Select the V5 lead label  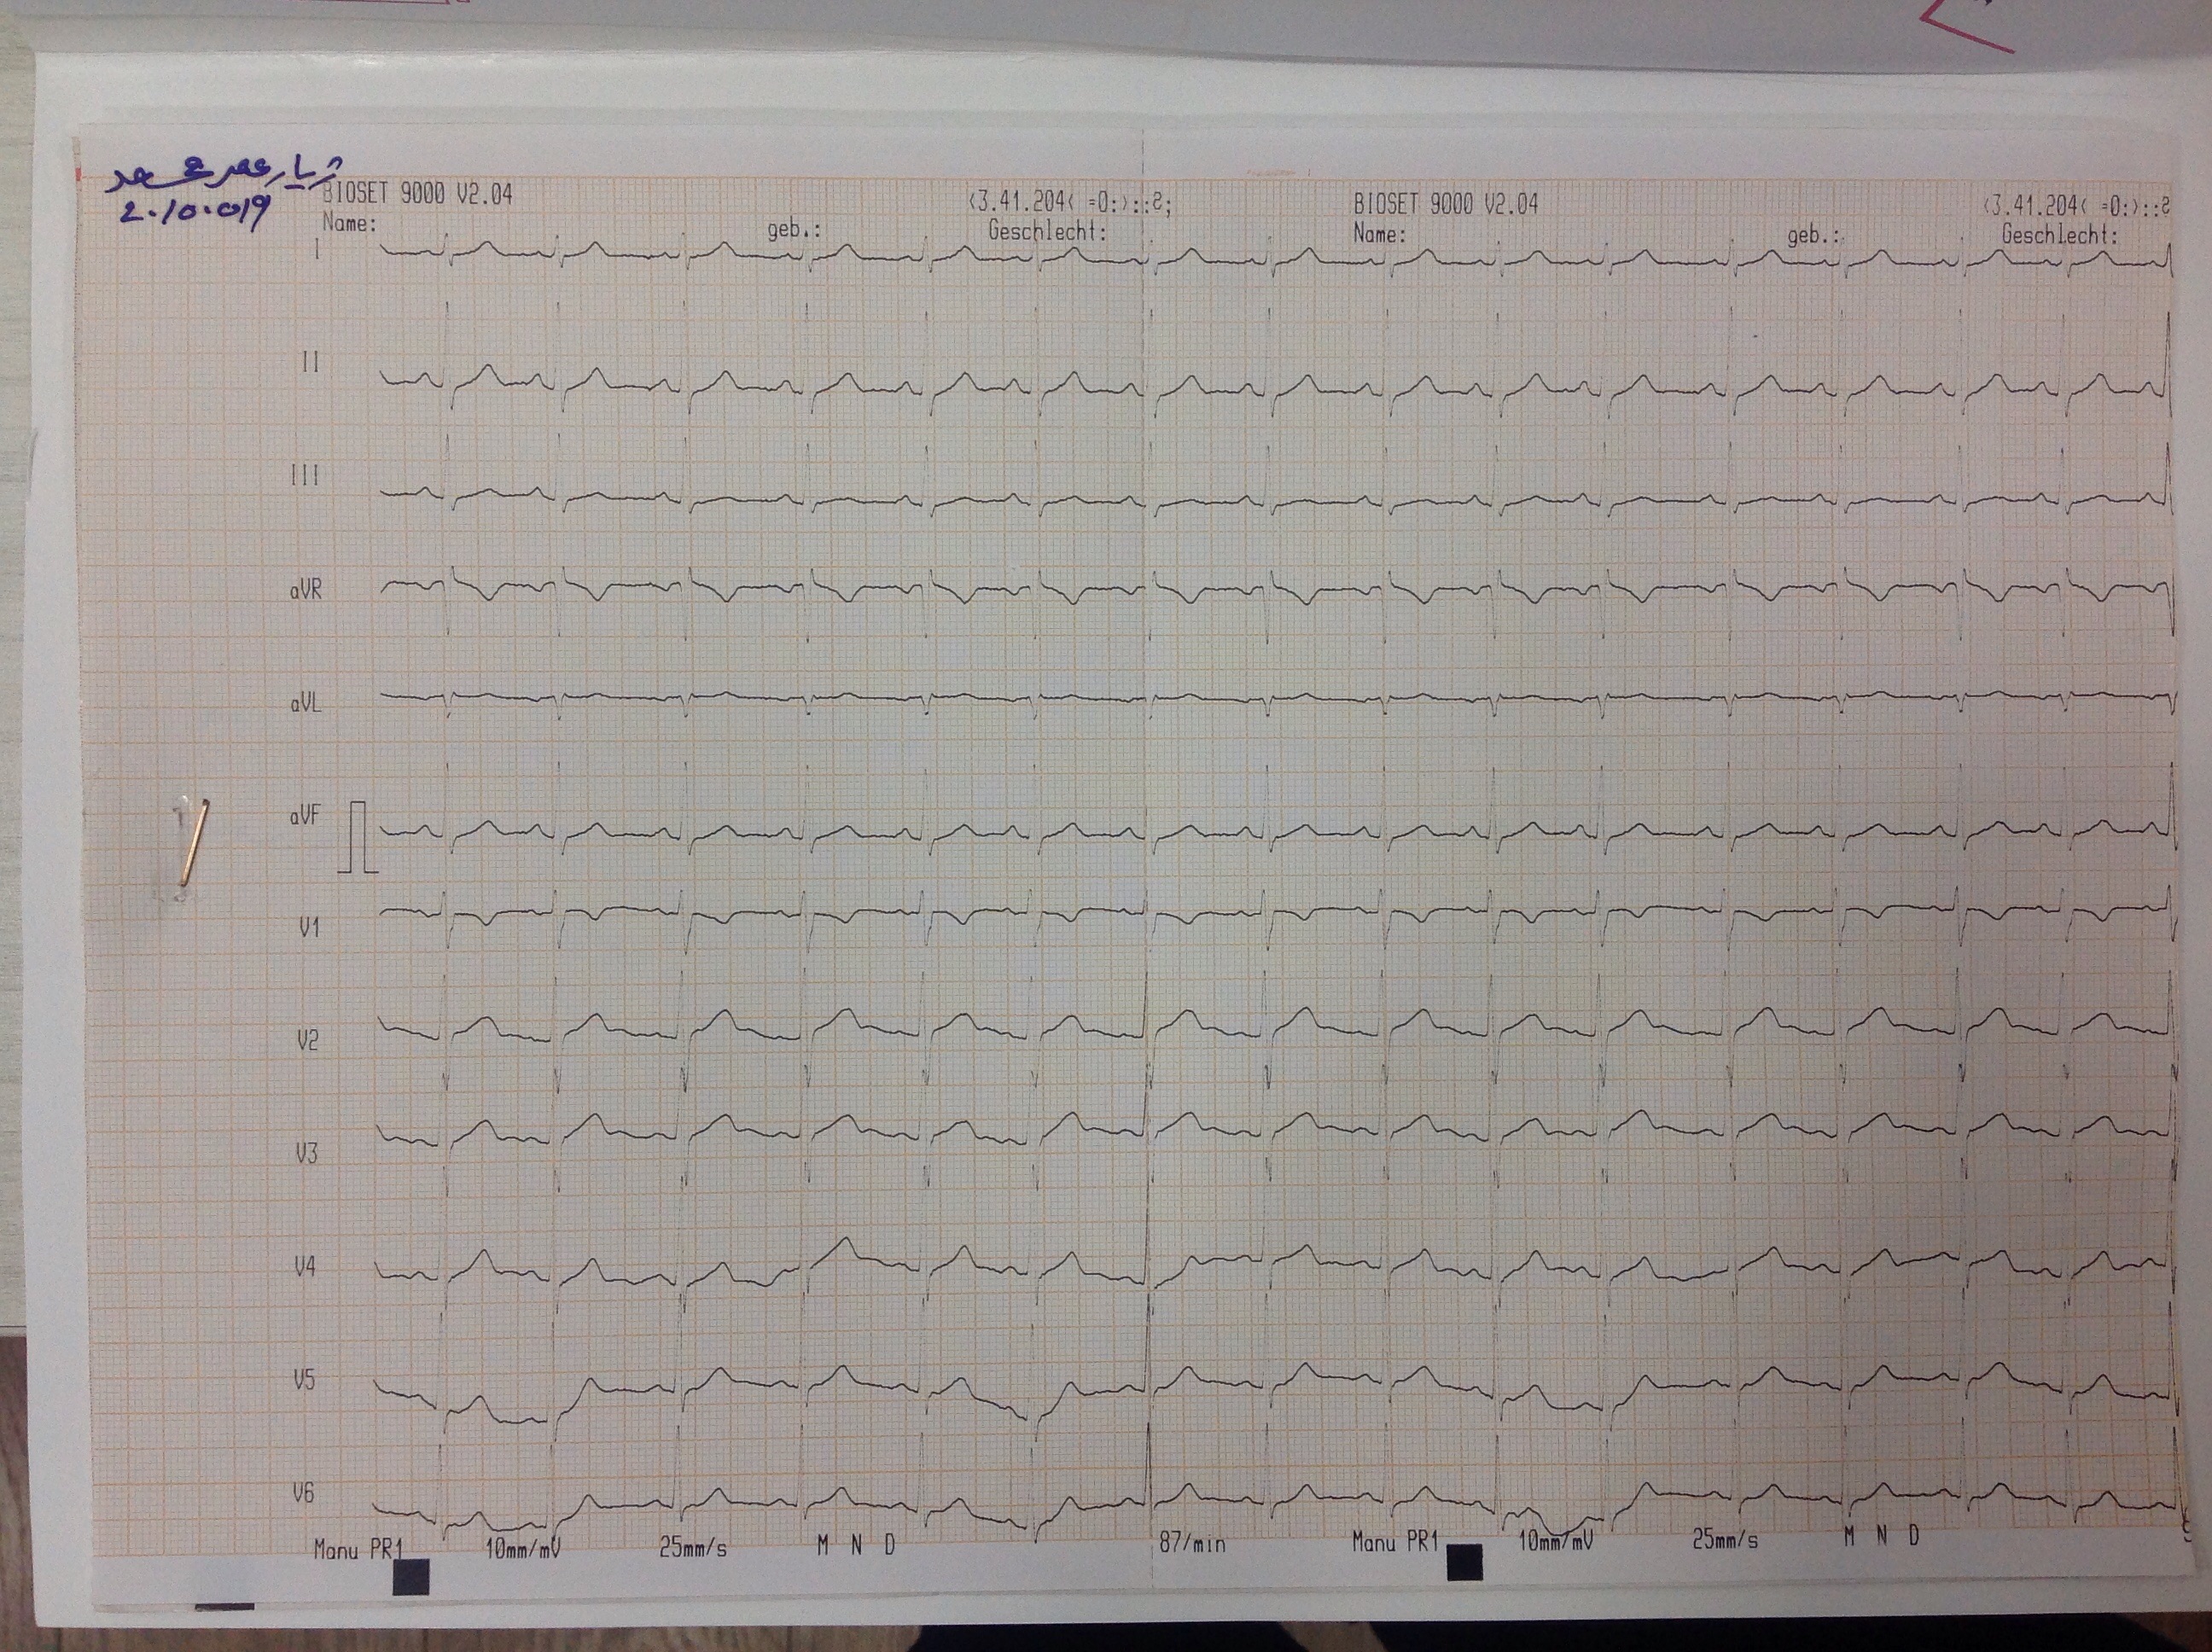click(303, 1380)
